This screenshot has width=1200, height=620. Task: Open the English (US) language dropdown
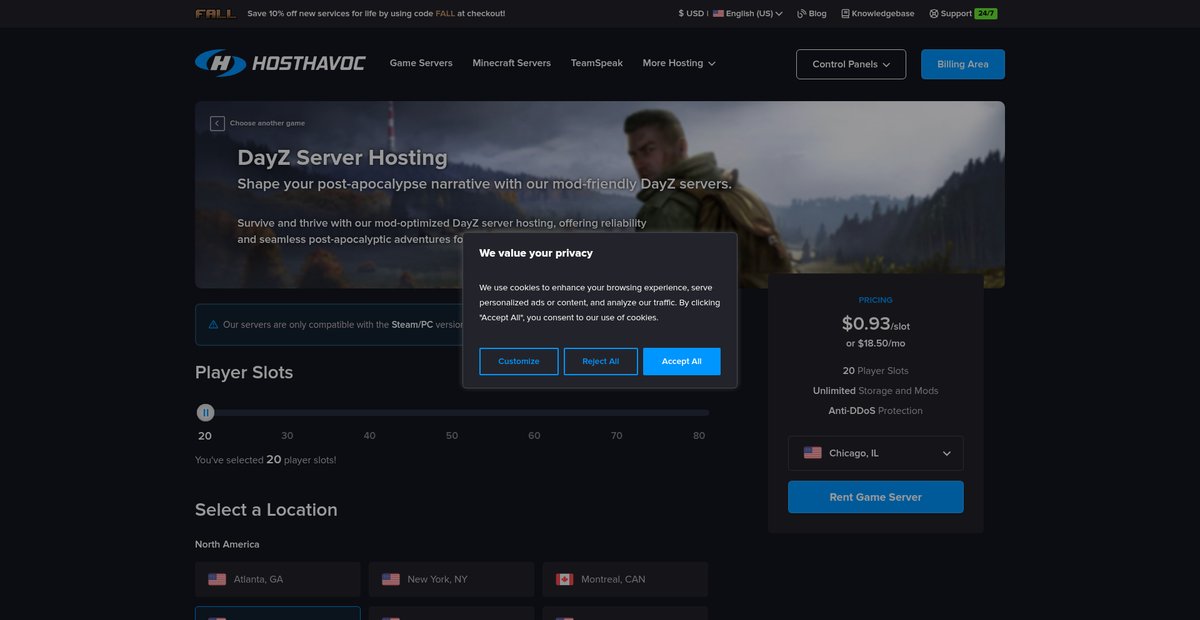pyautogui.click(x=748, y=14)
